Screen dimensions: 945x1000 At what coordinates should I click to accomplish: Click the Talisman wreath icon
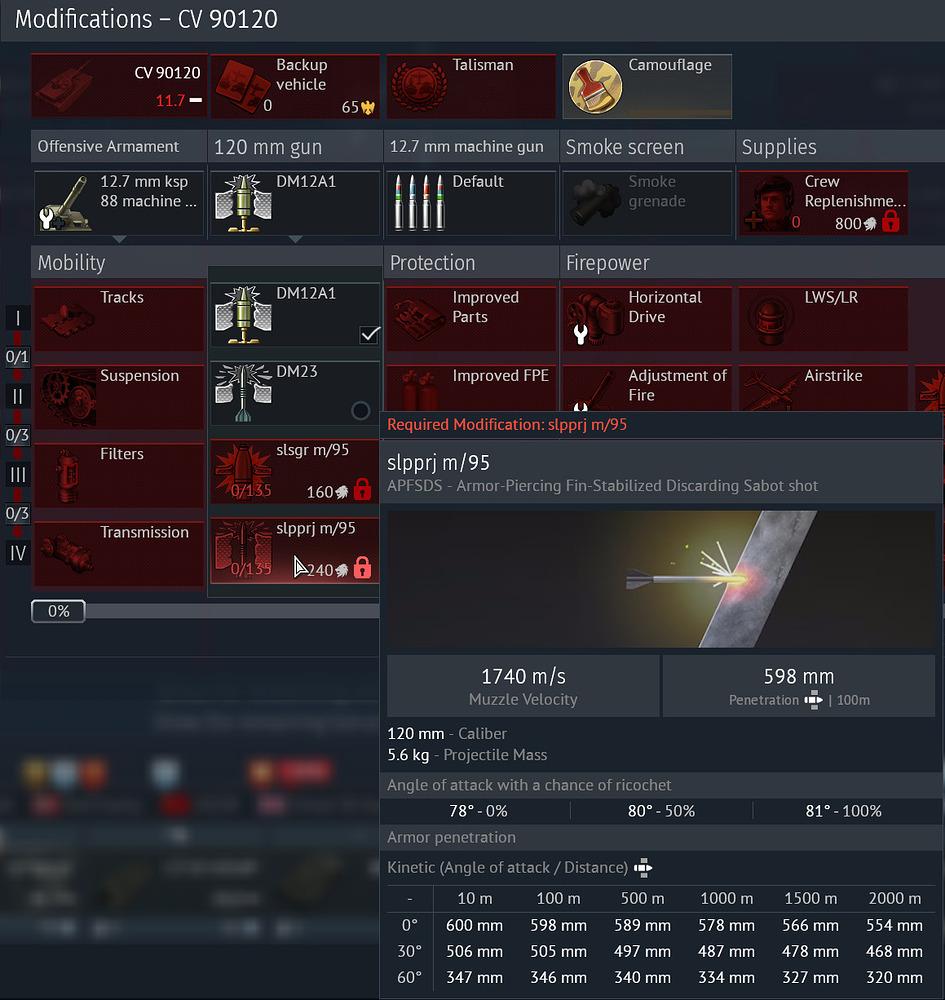click(418, 86)
